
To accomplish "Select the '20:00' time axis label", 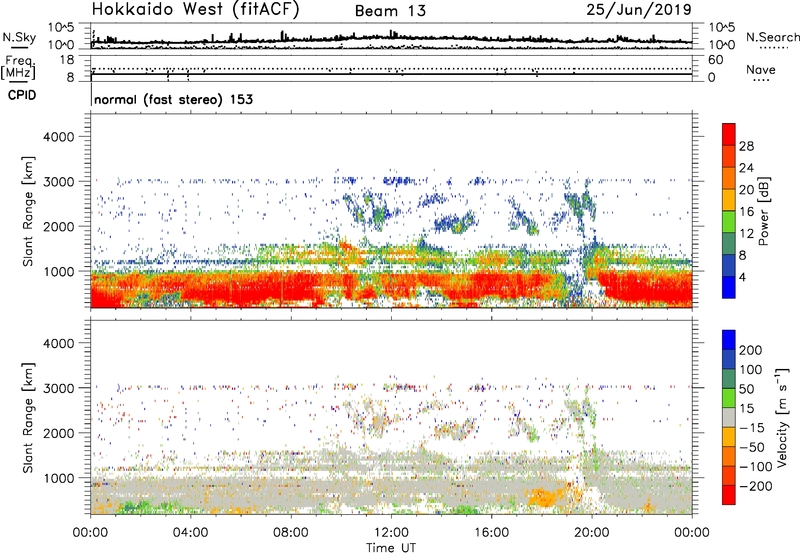I will tap(592, 533).
